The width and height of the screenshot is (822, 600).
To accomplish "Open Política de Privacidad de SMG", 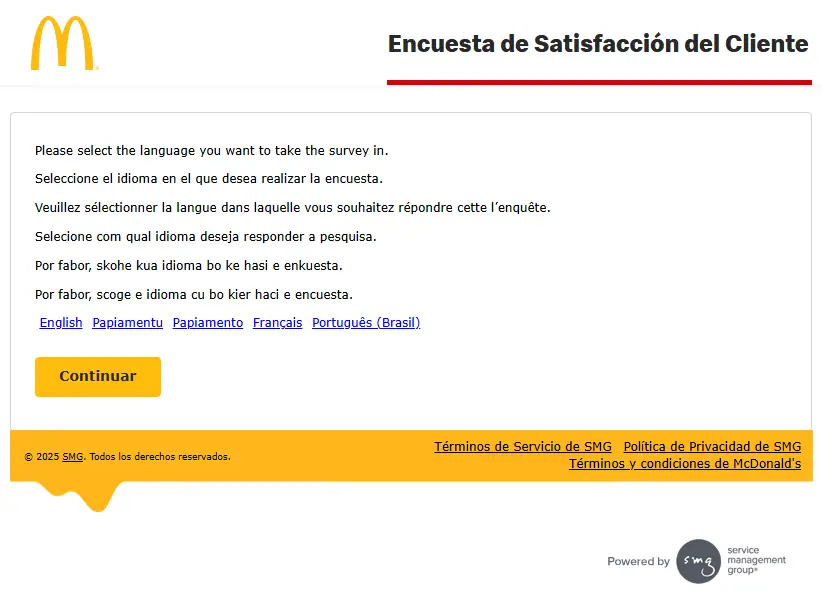I will (x=712, y=446).
